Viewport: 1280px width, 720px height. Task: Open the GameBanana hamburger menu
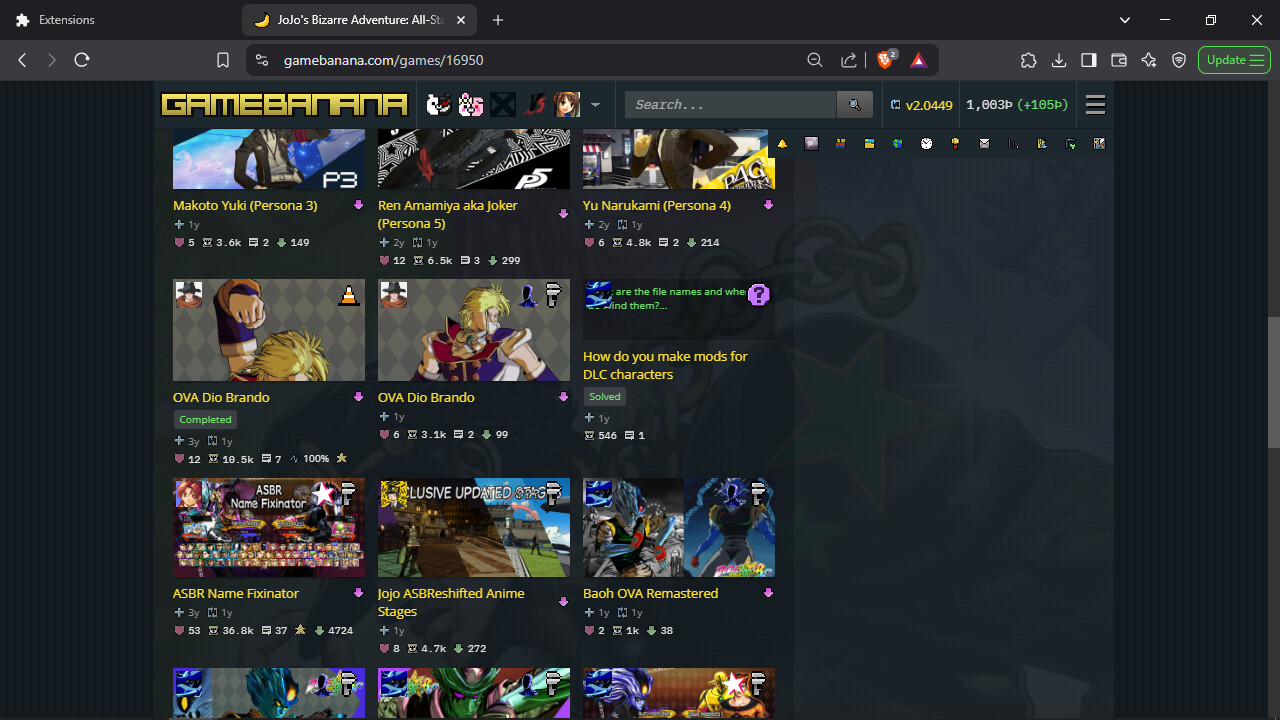[1095, 105]
